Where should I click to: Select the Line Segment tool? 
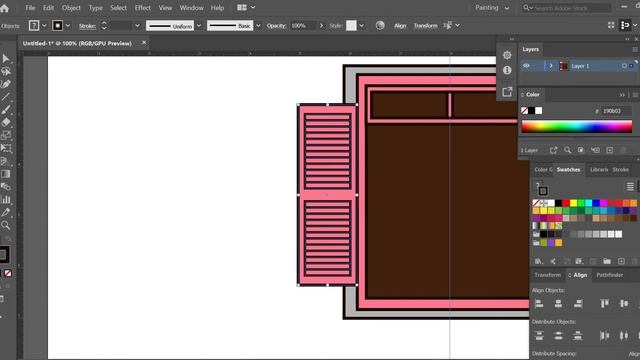(x=6, y=97)
